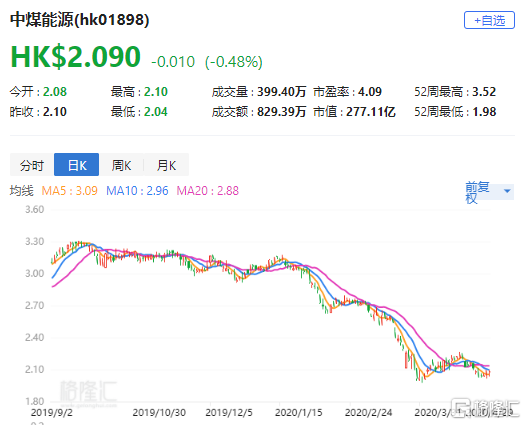
Task: Click the 中煤能源(hk01898) stock title
Action: pos(80,19)
